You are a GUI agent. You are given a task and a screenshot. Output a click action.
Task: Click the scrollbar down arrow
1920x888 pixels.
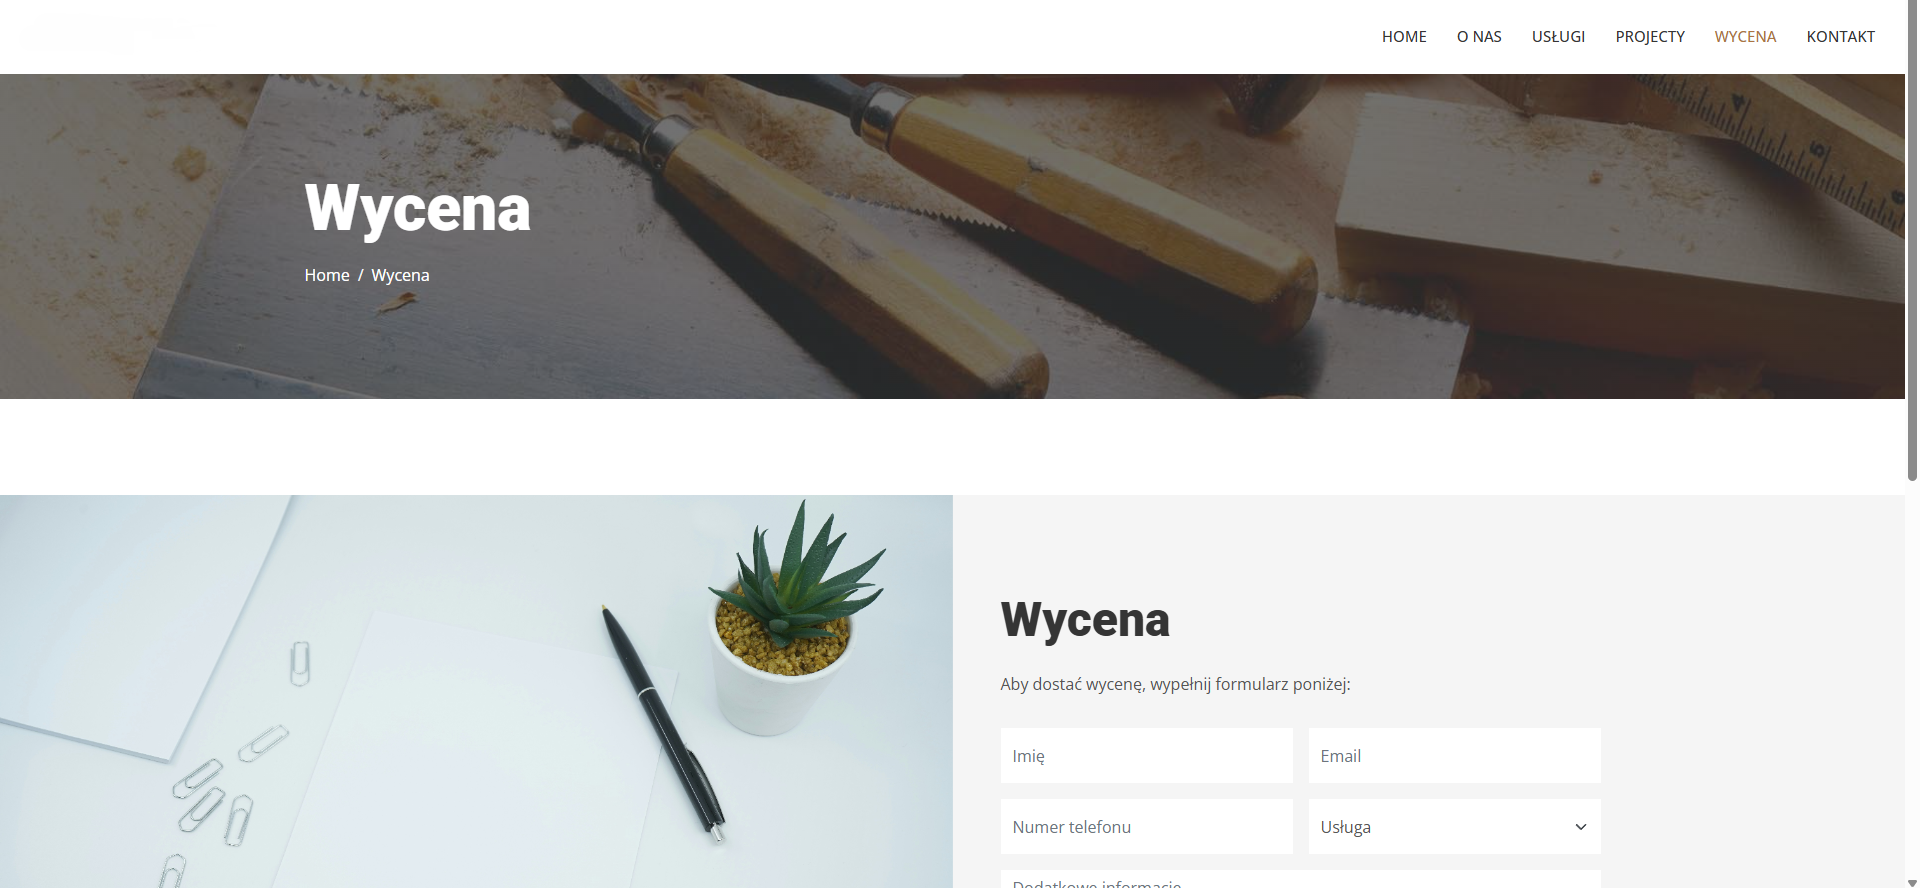point(1912,882)
